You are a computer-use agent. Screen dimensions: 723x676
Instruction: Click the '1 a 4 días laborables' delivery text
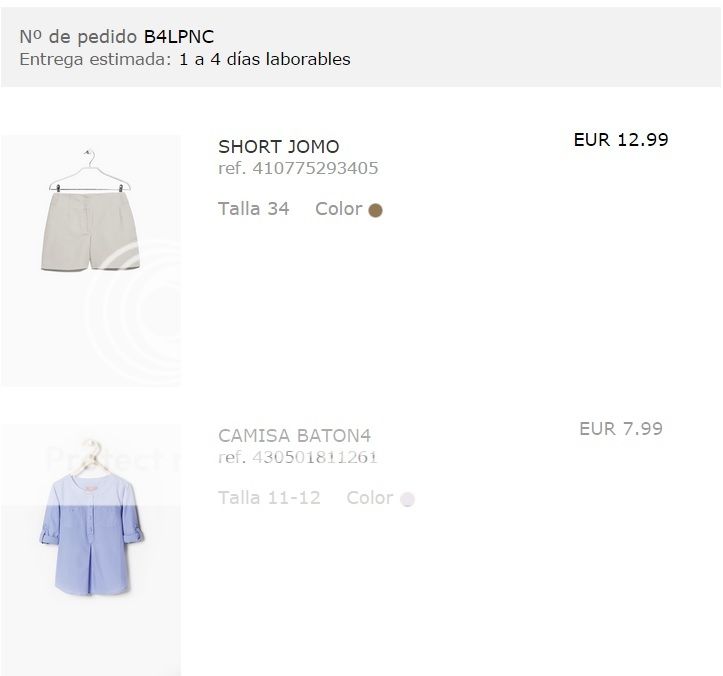pyautogui.click(x=265, y=59)
